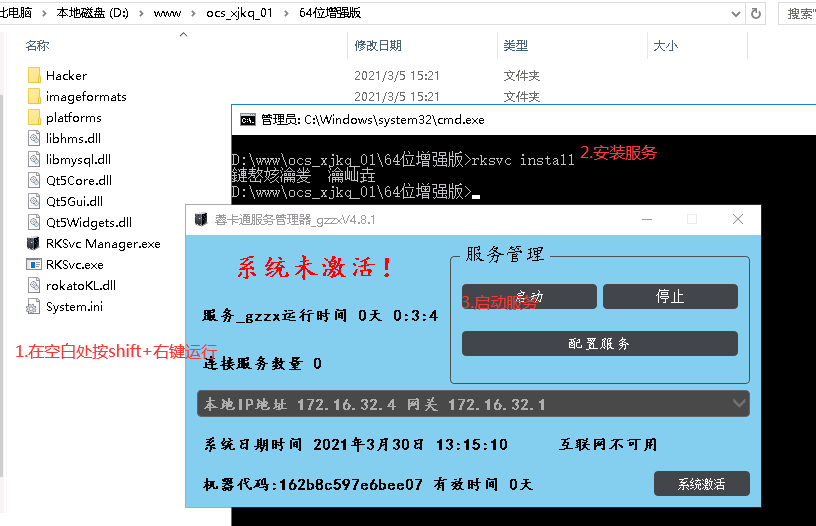The height and width of the screenshot is (526, 816).
Task: Select the file name platforms
Action: click(74, 118)
